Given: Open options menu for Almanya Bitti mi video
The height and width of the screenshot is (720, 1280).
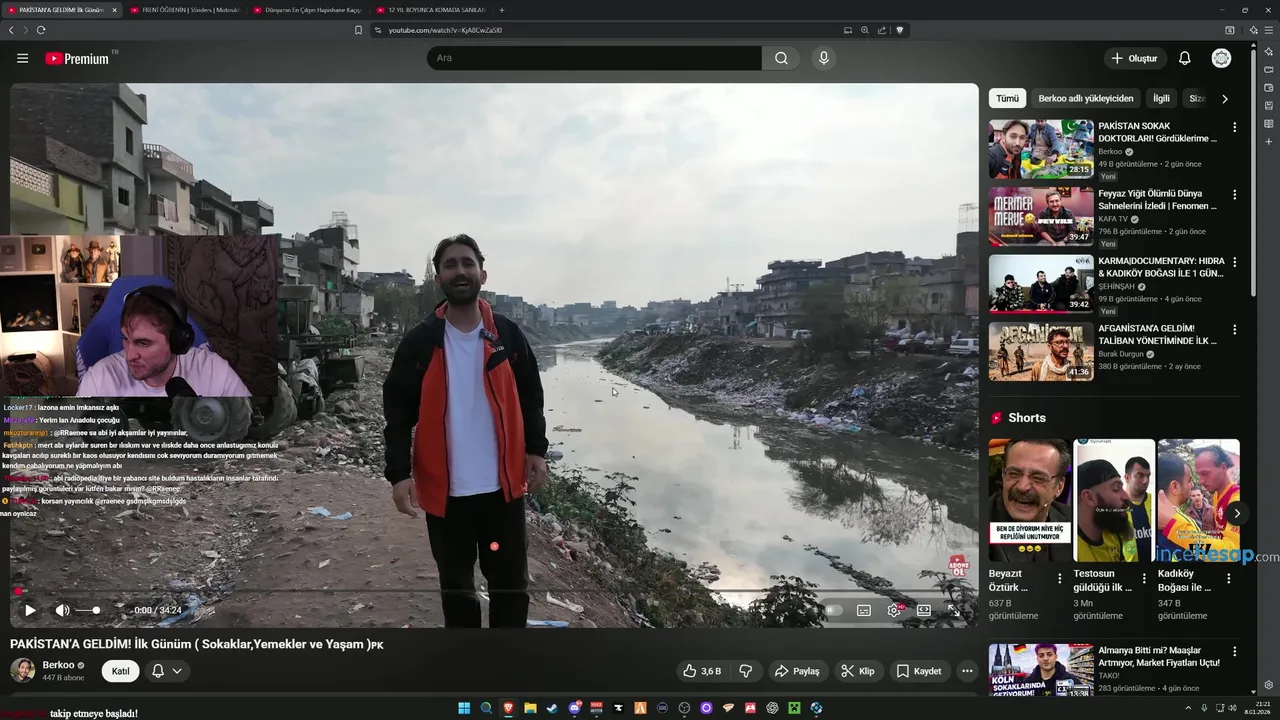Looking at the screenshot, I should tap(1234, 651).
